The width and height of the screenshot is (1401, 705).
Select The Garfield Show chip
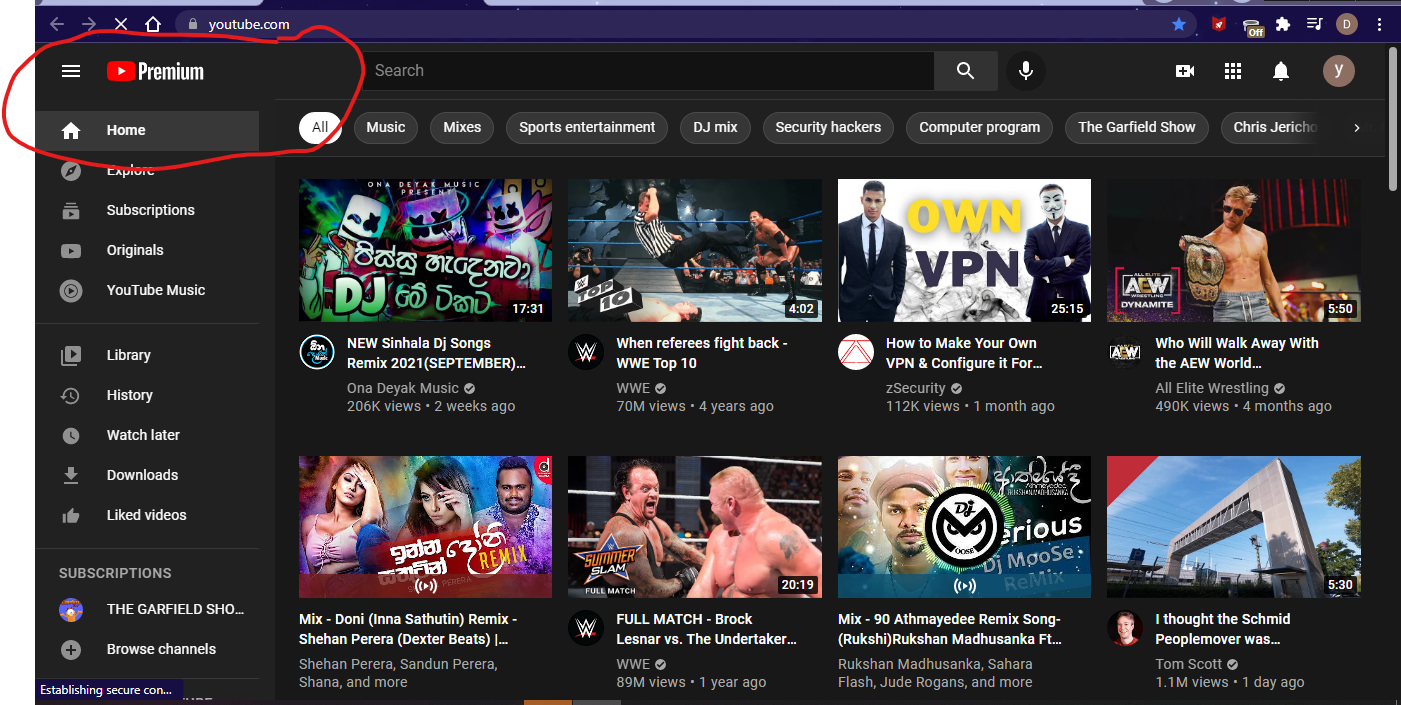point(1137,127)
